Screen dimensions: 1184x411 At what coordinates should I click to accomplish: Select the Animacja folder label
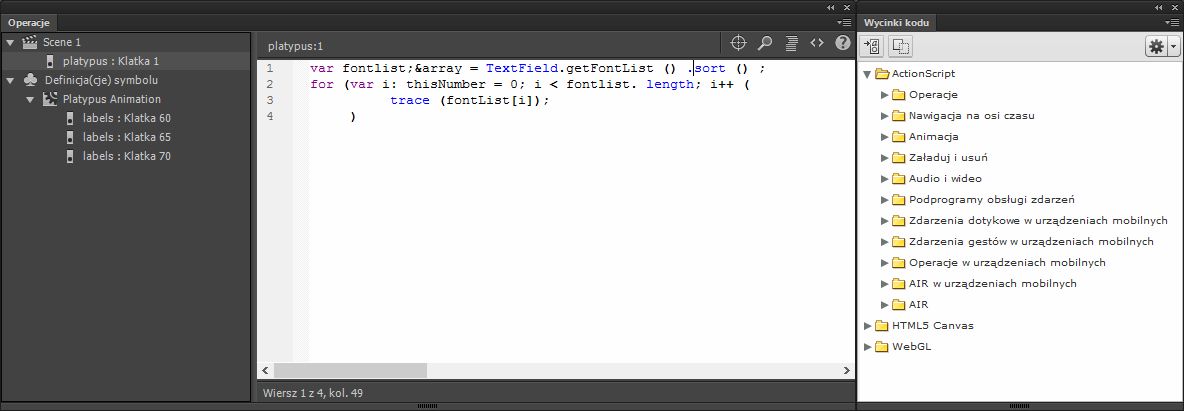(934, 137)
